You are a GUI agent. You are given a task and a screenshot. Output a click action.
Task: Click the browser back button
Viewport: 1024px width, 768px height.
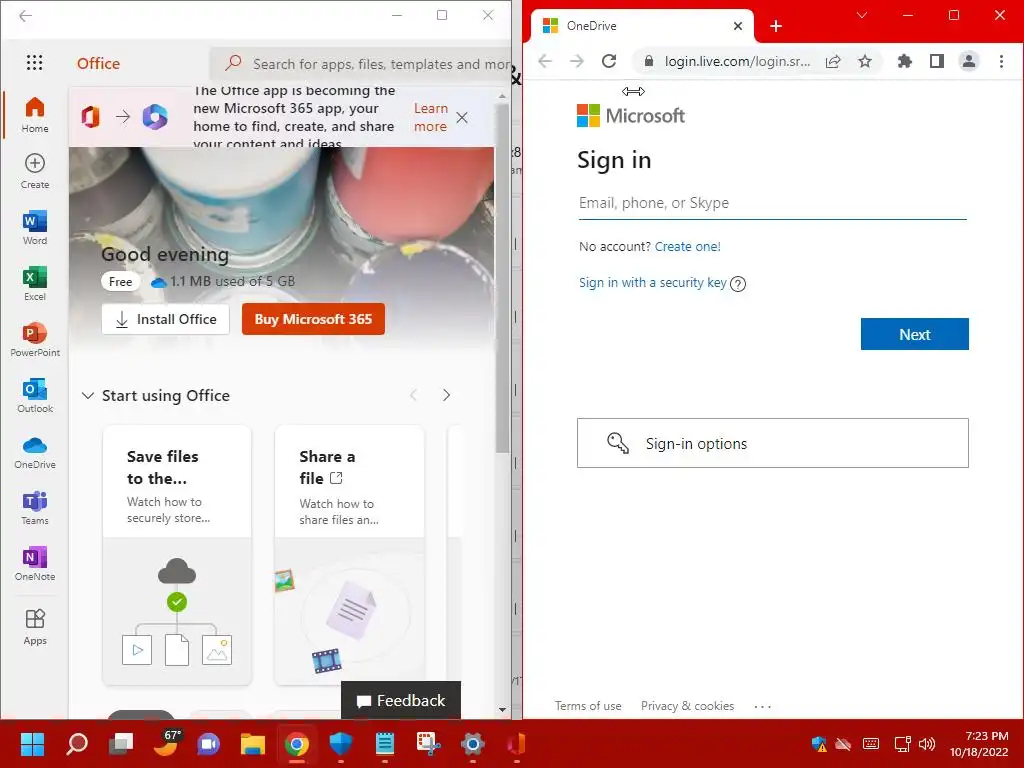coord(545,61)
